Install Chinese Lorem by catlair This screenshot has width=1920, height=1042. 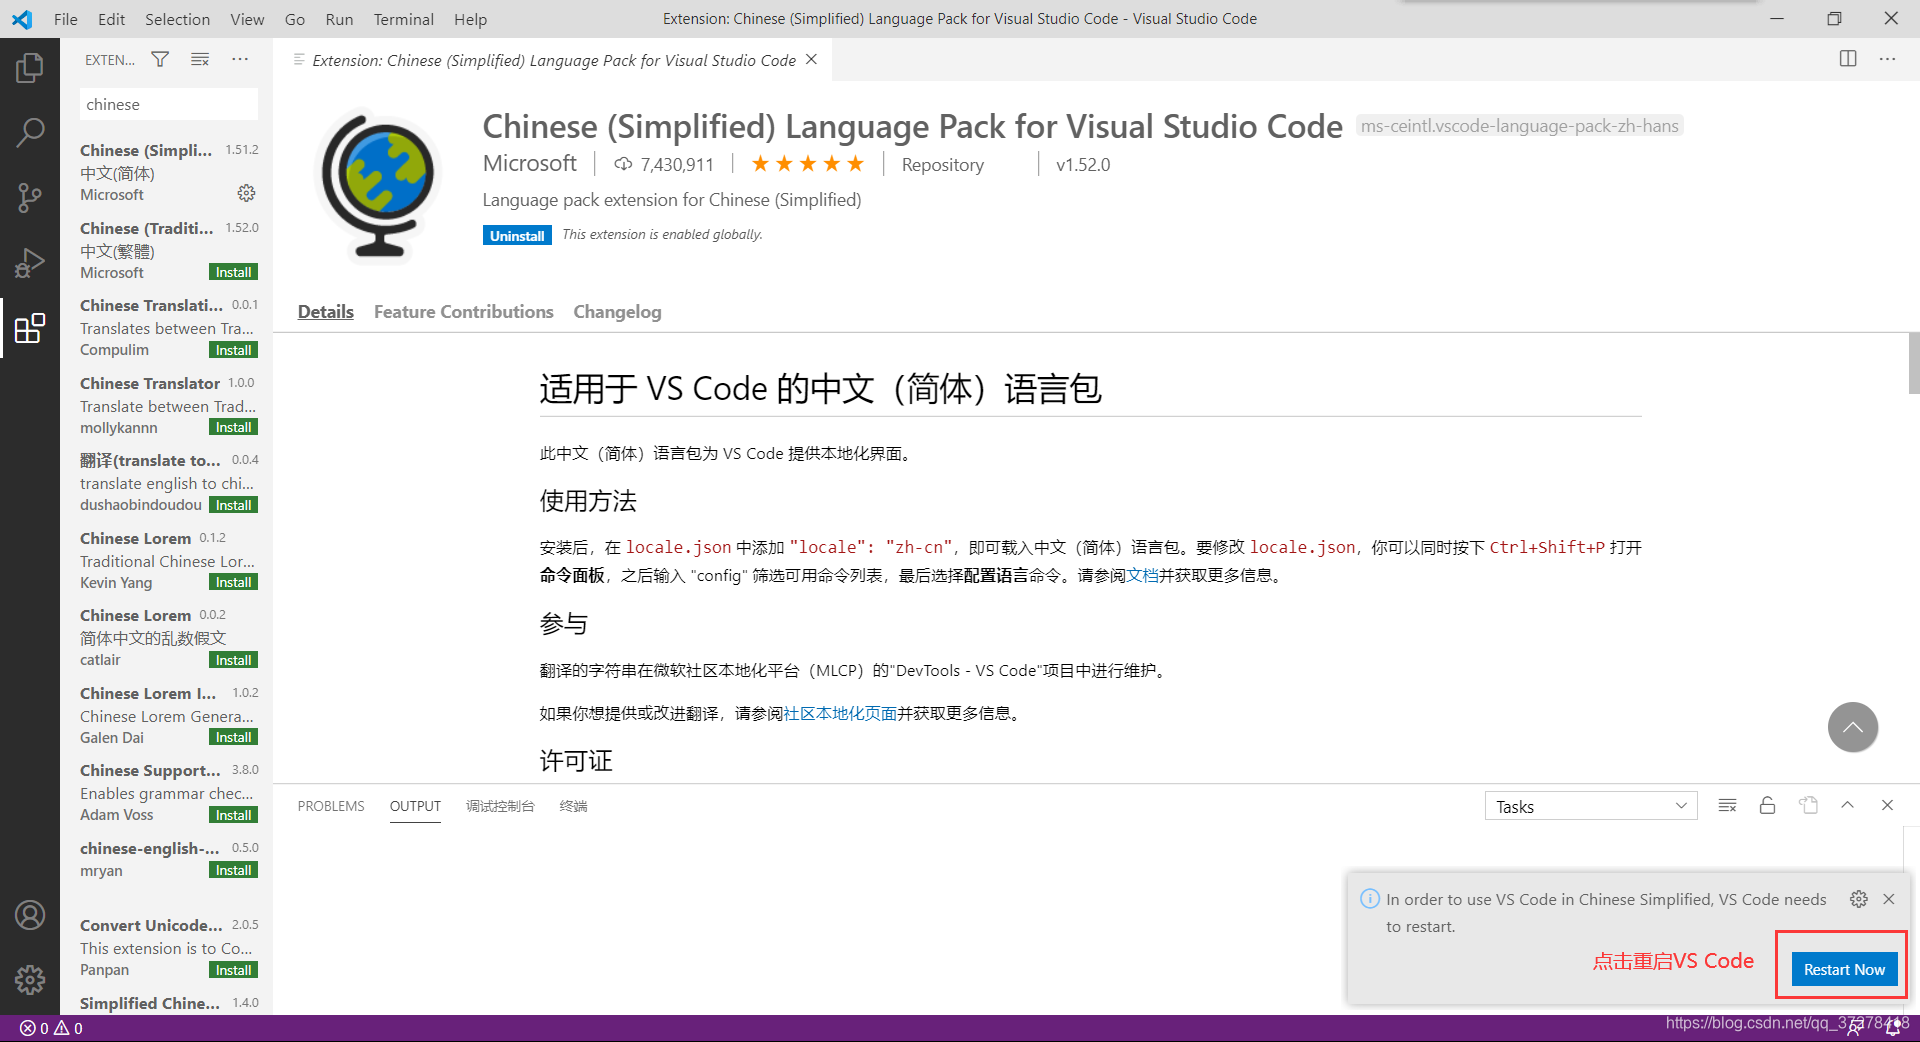234,660
